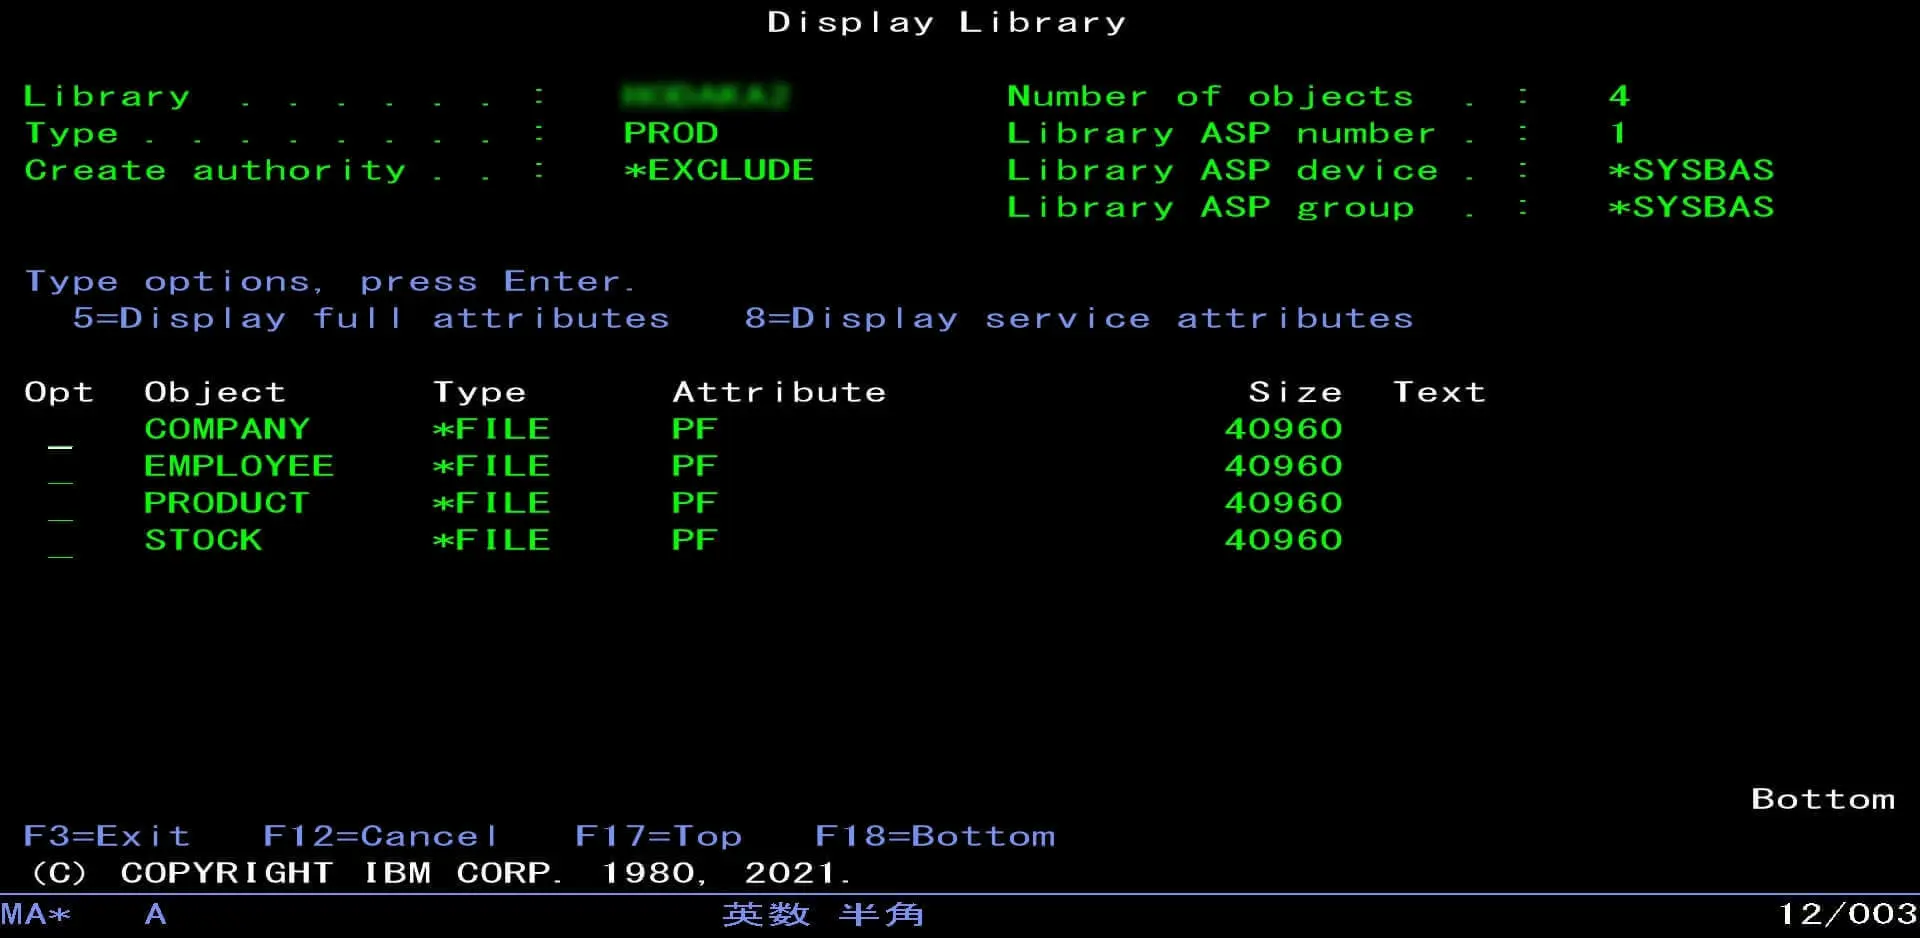Image resolution: width=1920 pixels, height=938 pixels.
Task: Click F3=Exit function key
Action: click(106, 836)
